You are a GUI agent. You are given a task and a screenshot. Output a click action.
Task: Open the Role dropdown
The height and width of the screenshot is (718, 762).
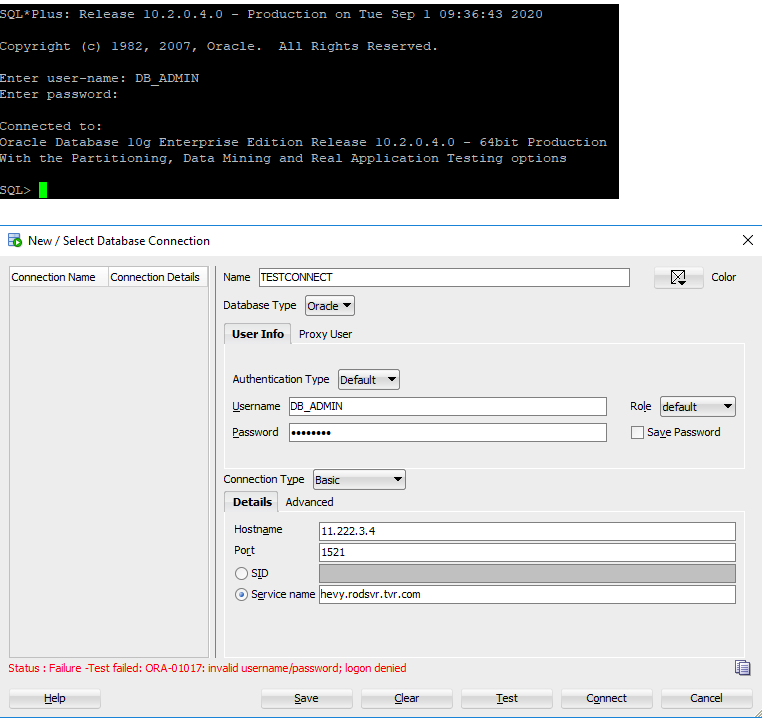697,407
